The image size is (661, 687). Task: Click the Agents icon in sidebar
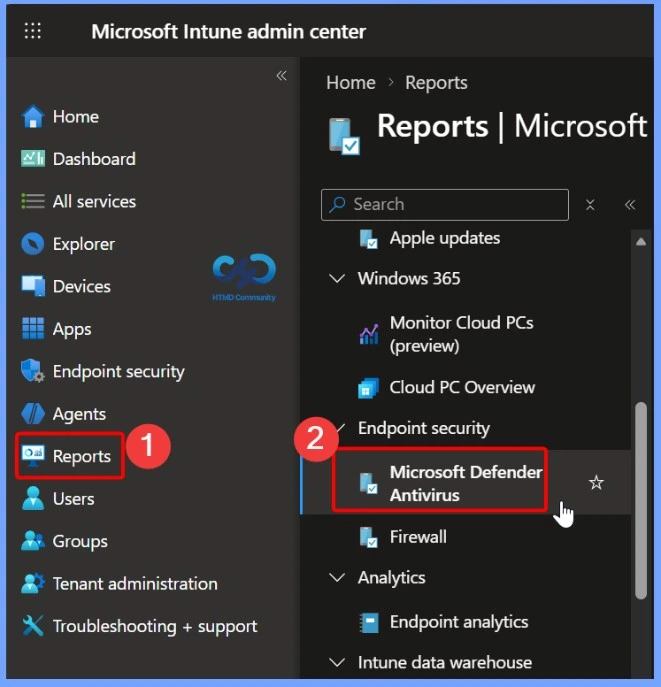[33, 414]
